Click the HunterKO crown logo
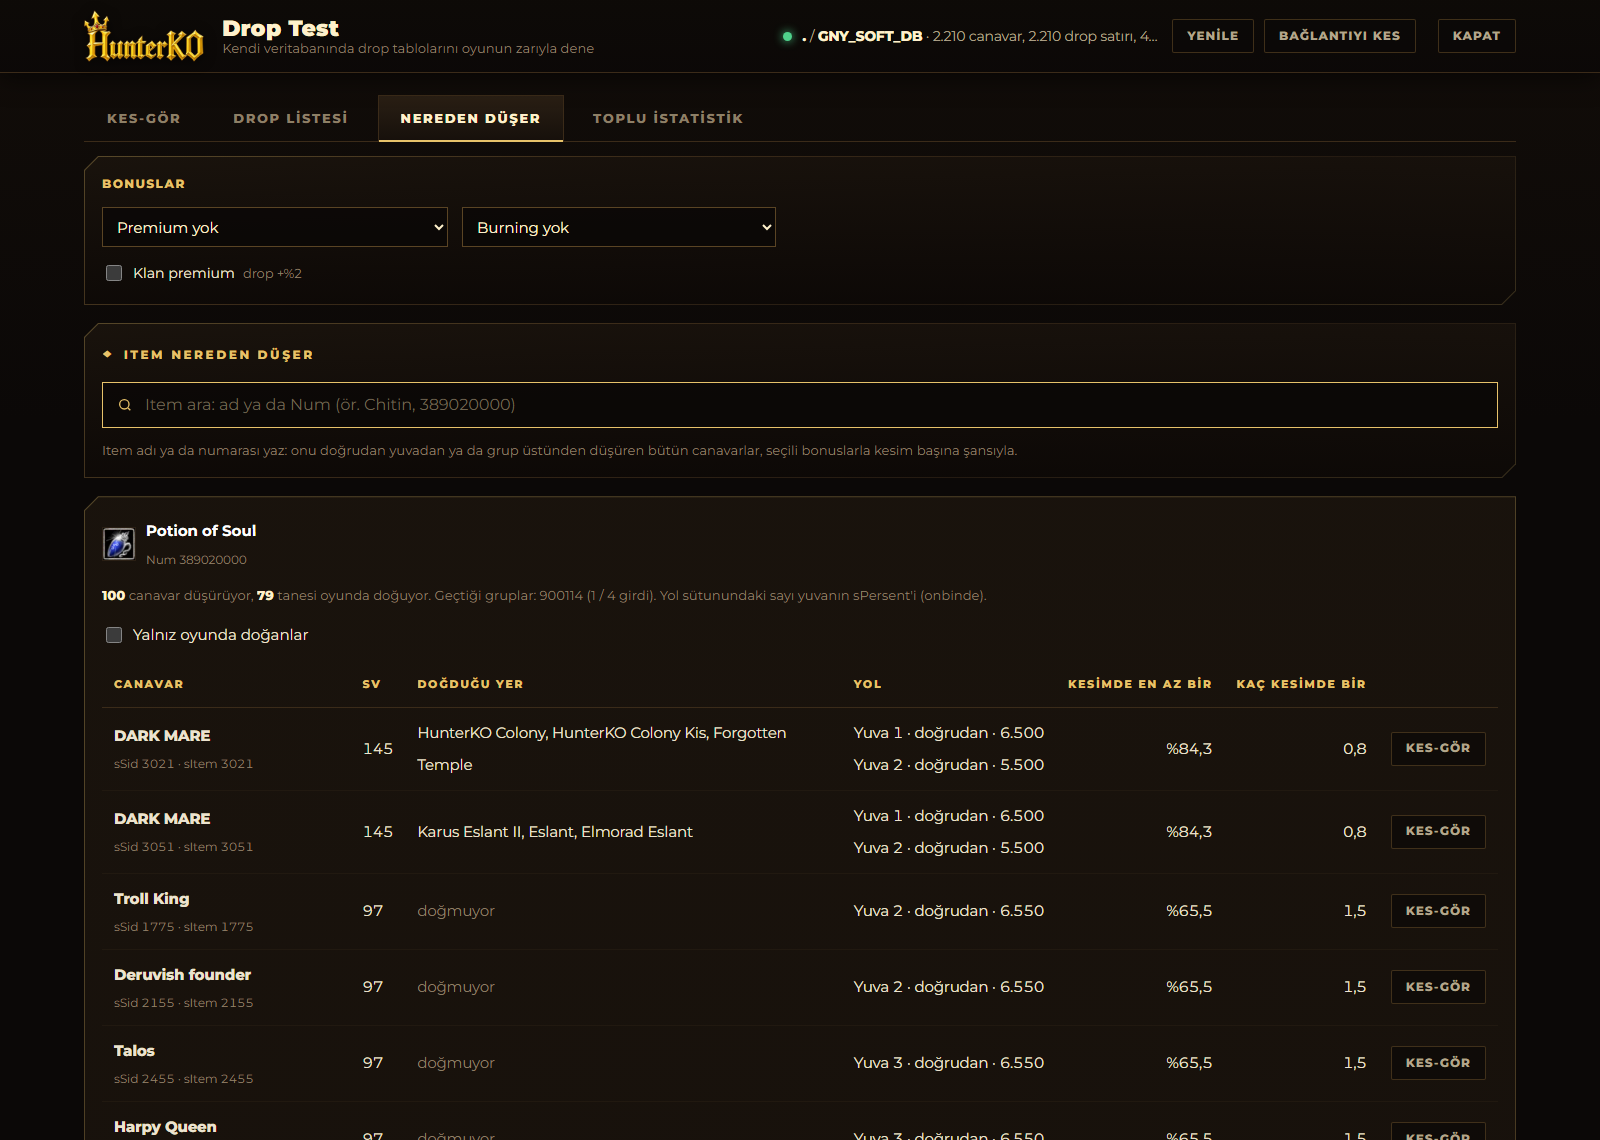Viewport: 1600px width, 1140px height. click(x=144, y=37)
